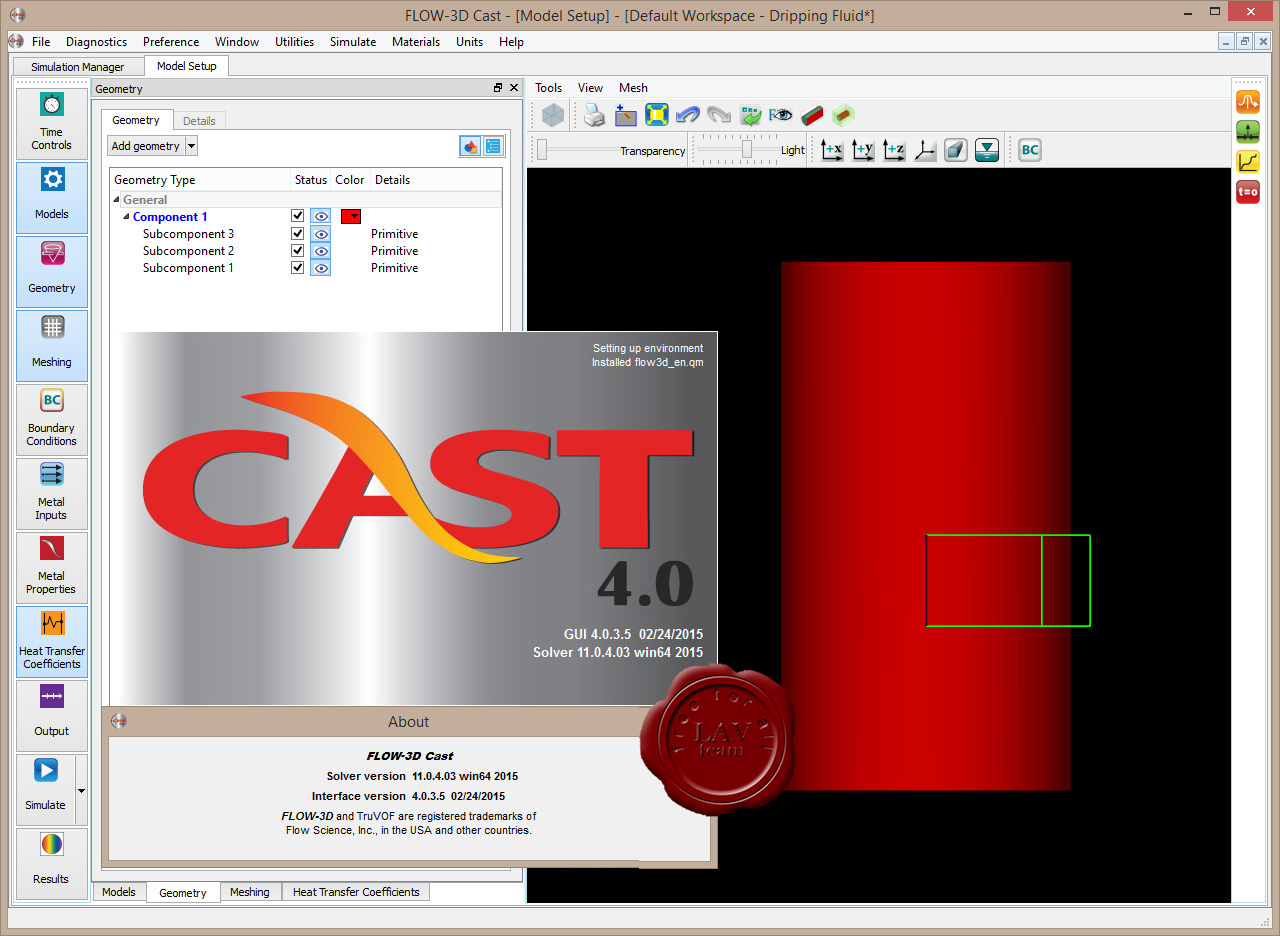Open the viewport Mesh menu

click(633, 88)
